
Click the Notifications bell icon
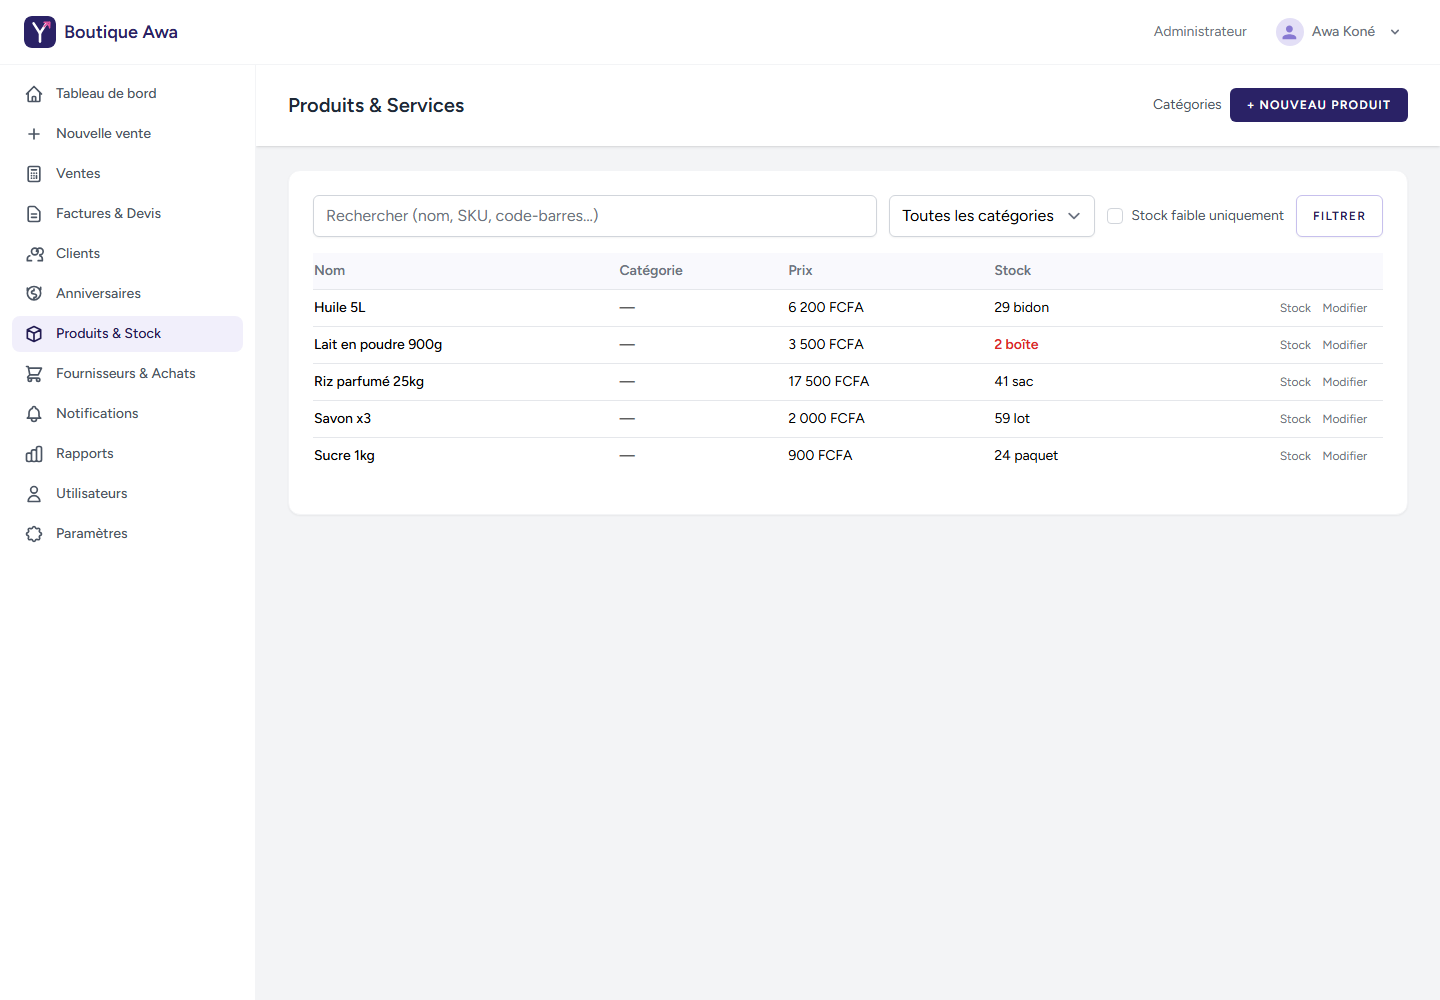[34, 414]
